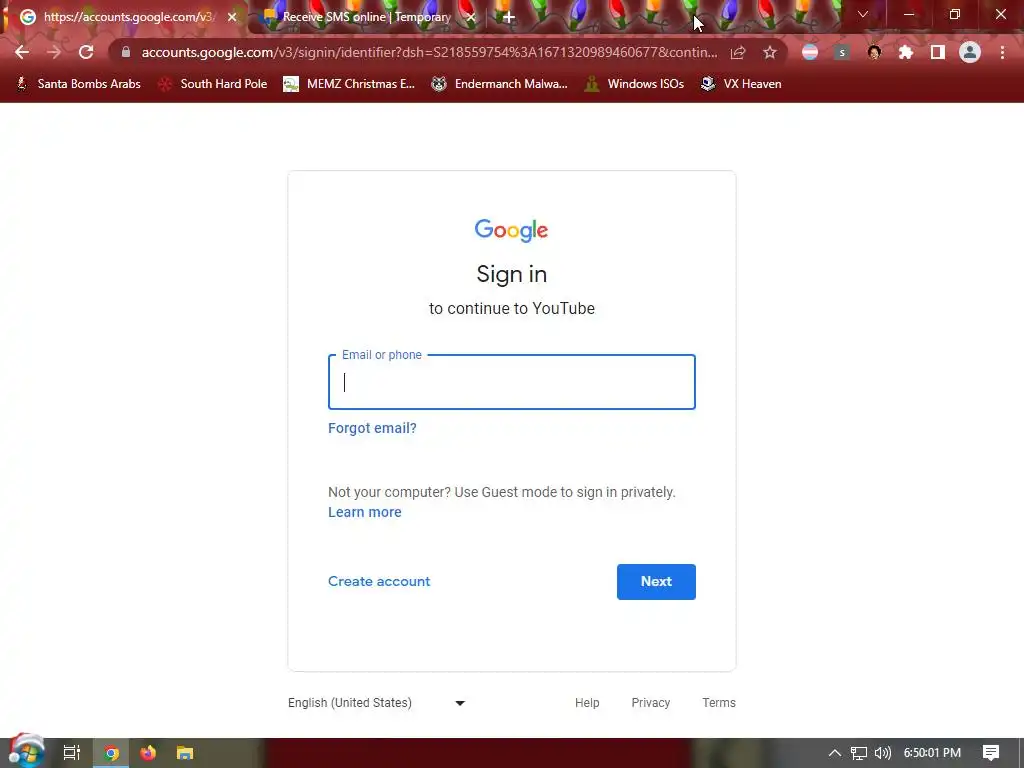
Task: Share this page using the share icon
Action: click(x=738, y=52)
